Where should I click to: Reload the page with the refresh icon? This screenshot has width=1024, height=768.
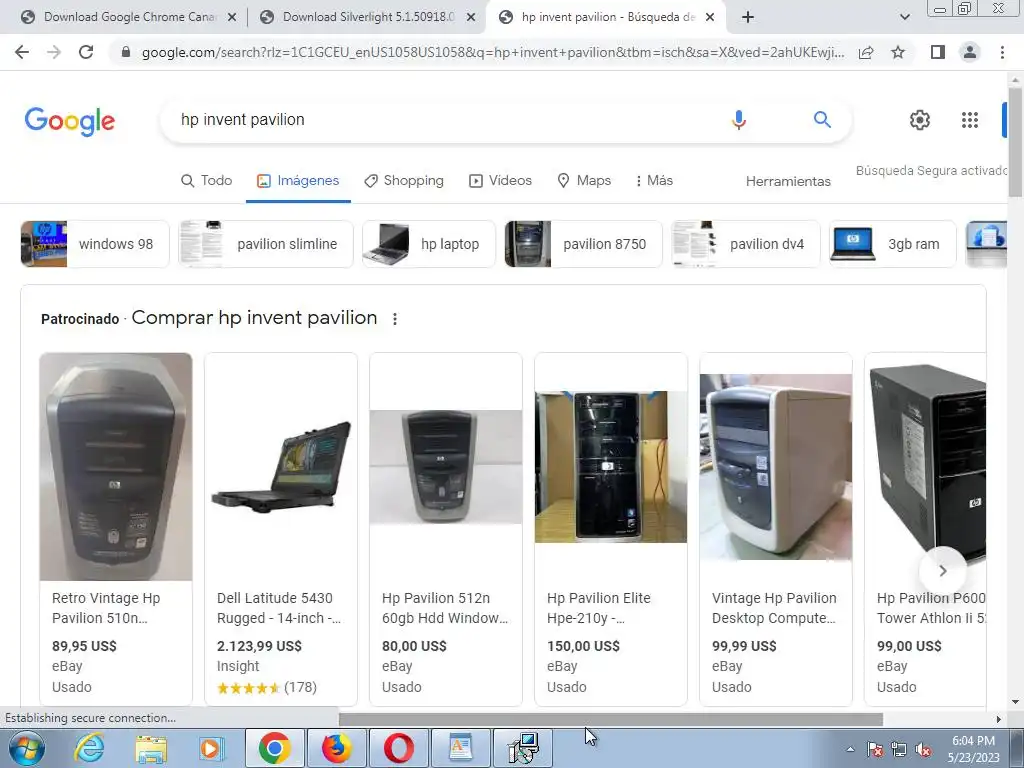click(x=86, y=52)
